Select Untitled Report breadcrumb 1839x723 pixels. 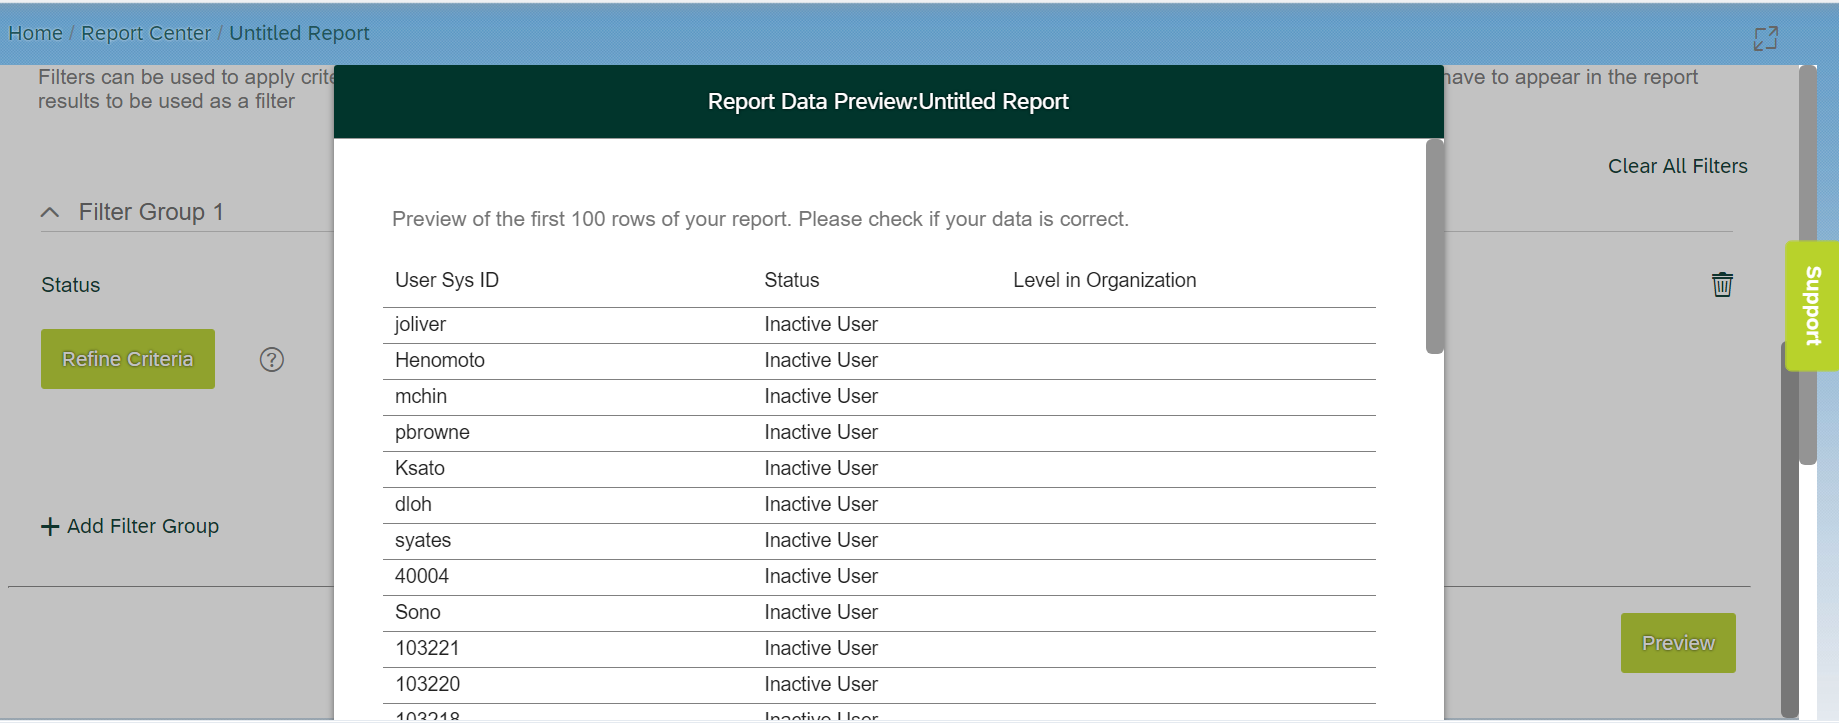[x=299, y=33]
